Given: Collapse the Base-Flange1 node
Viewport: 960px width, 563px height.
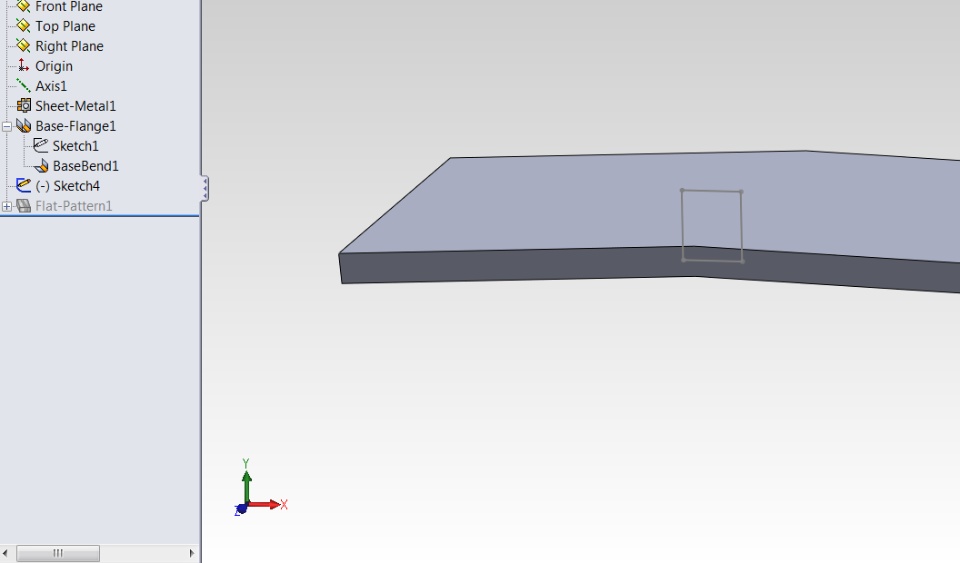Looking at the screenshot, I should pyautogui.click(x=7, y=127).
